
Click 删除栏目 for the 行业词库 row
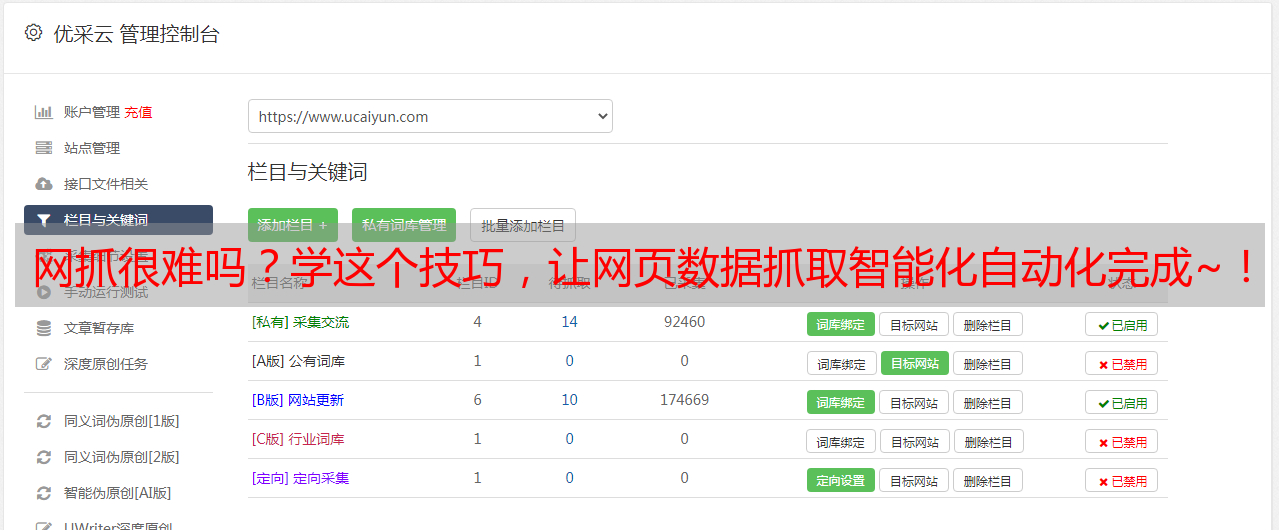pos(988,441)
